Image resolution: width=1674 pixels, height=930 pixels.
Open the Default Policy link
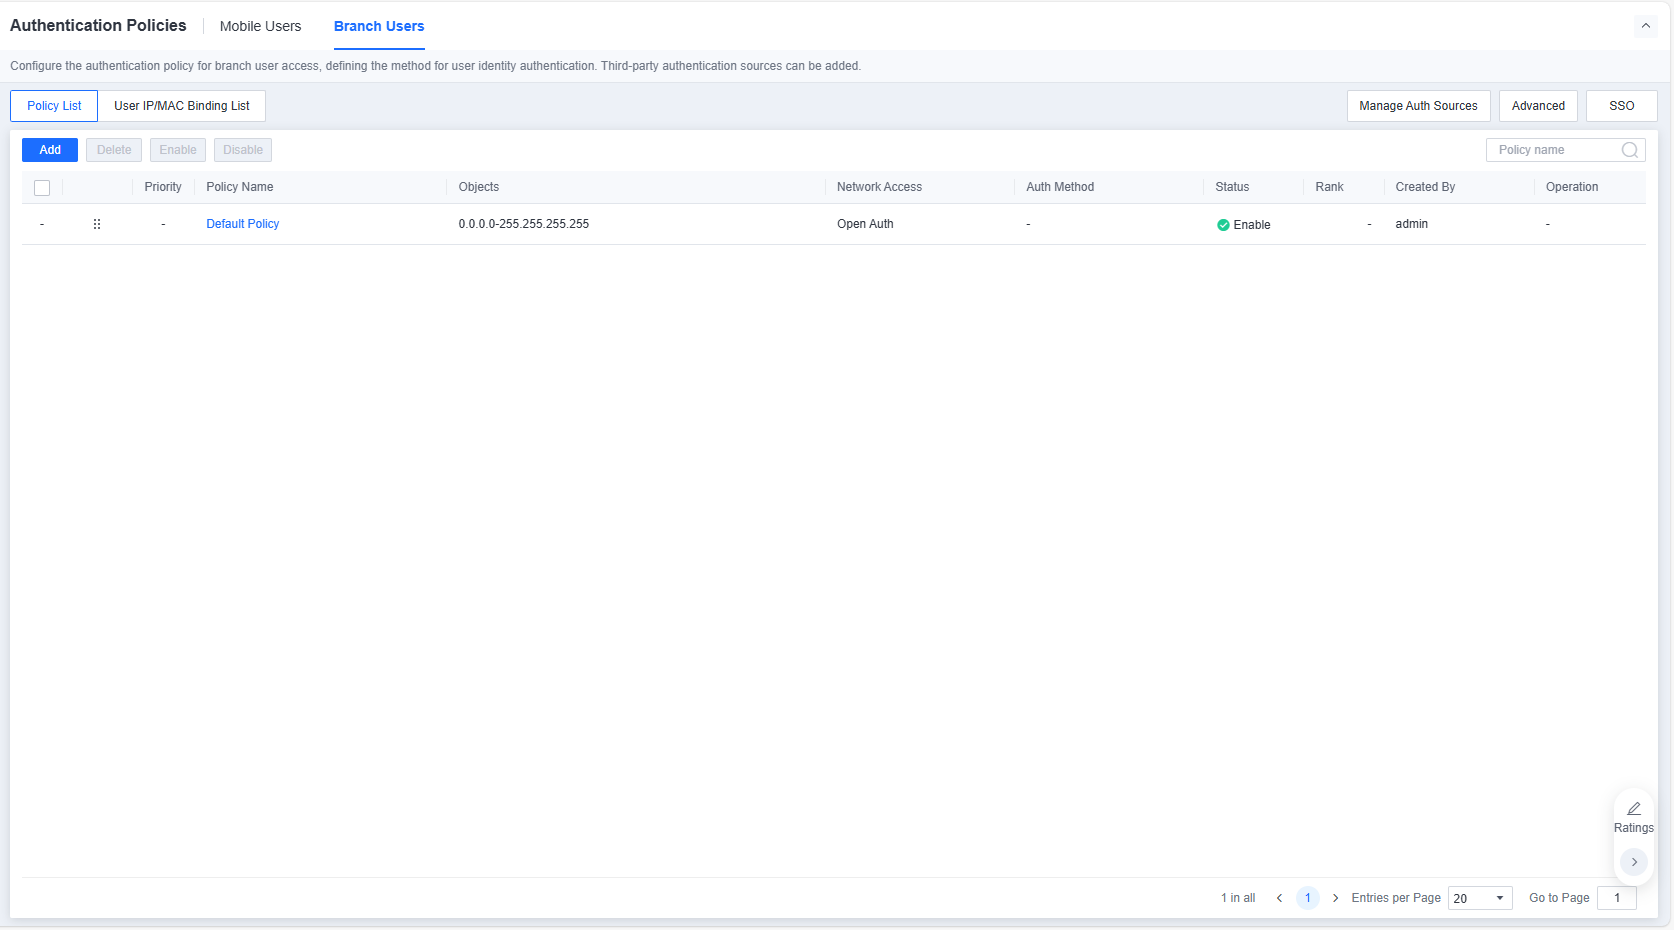pos(243,224)
